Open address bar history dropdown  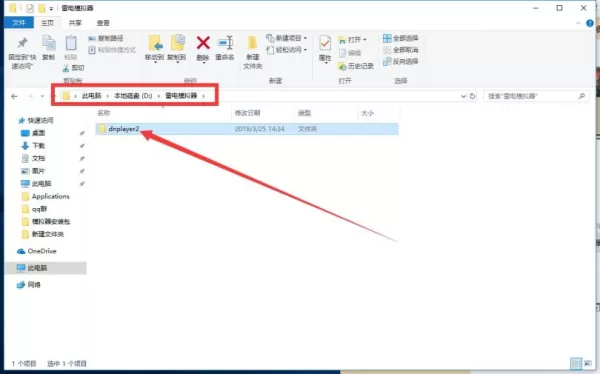pyautogui.click(x=463, y=96)
